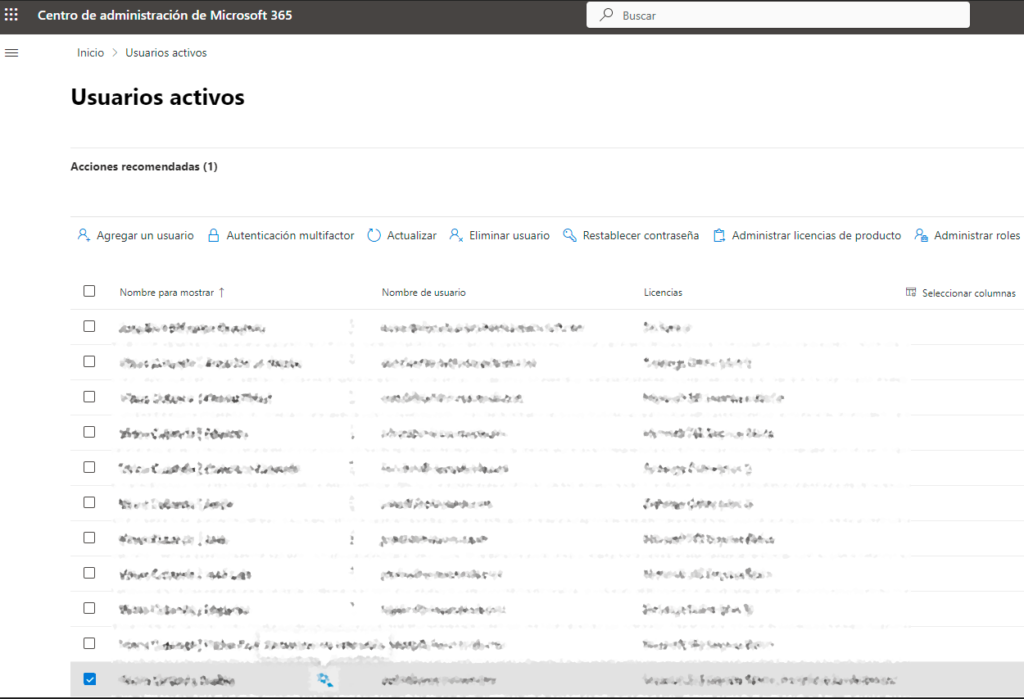Viewport: 1024px width, 699px height.
Task: Sort by Licencias column header
Action: (663, 293)
